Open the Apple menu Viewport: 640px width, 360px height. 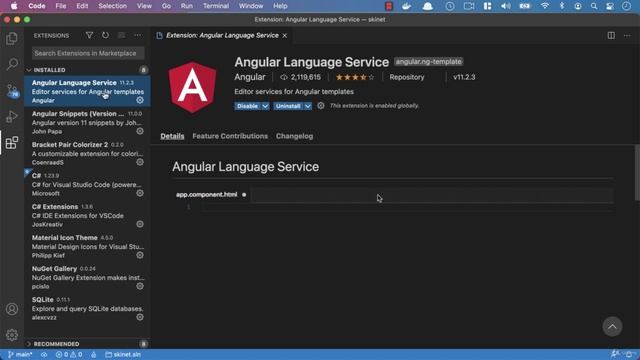pos(14,6)
